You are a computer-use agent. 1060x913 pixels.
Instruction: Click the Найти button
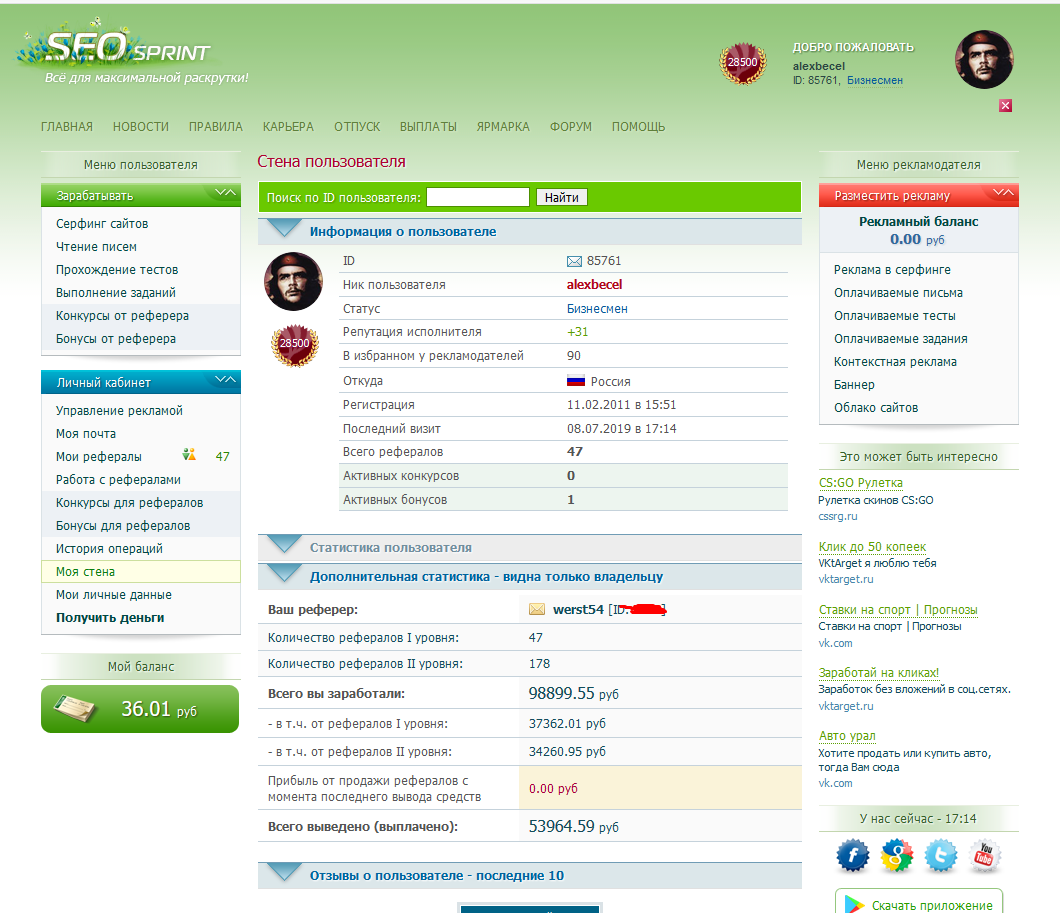pyautogui.click(x=562, y=197)
